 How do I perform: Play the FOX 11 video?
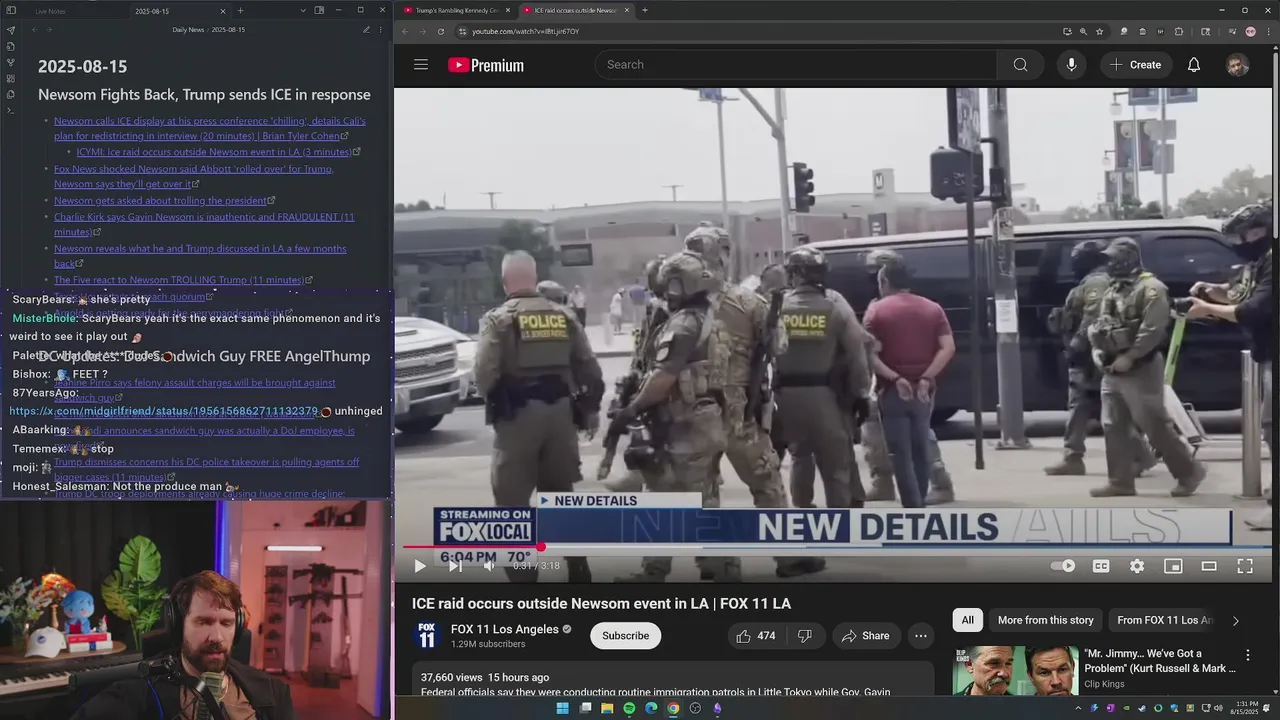click(420, 566)
